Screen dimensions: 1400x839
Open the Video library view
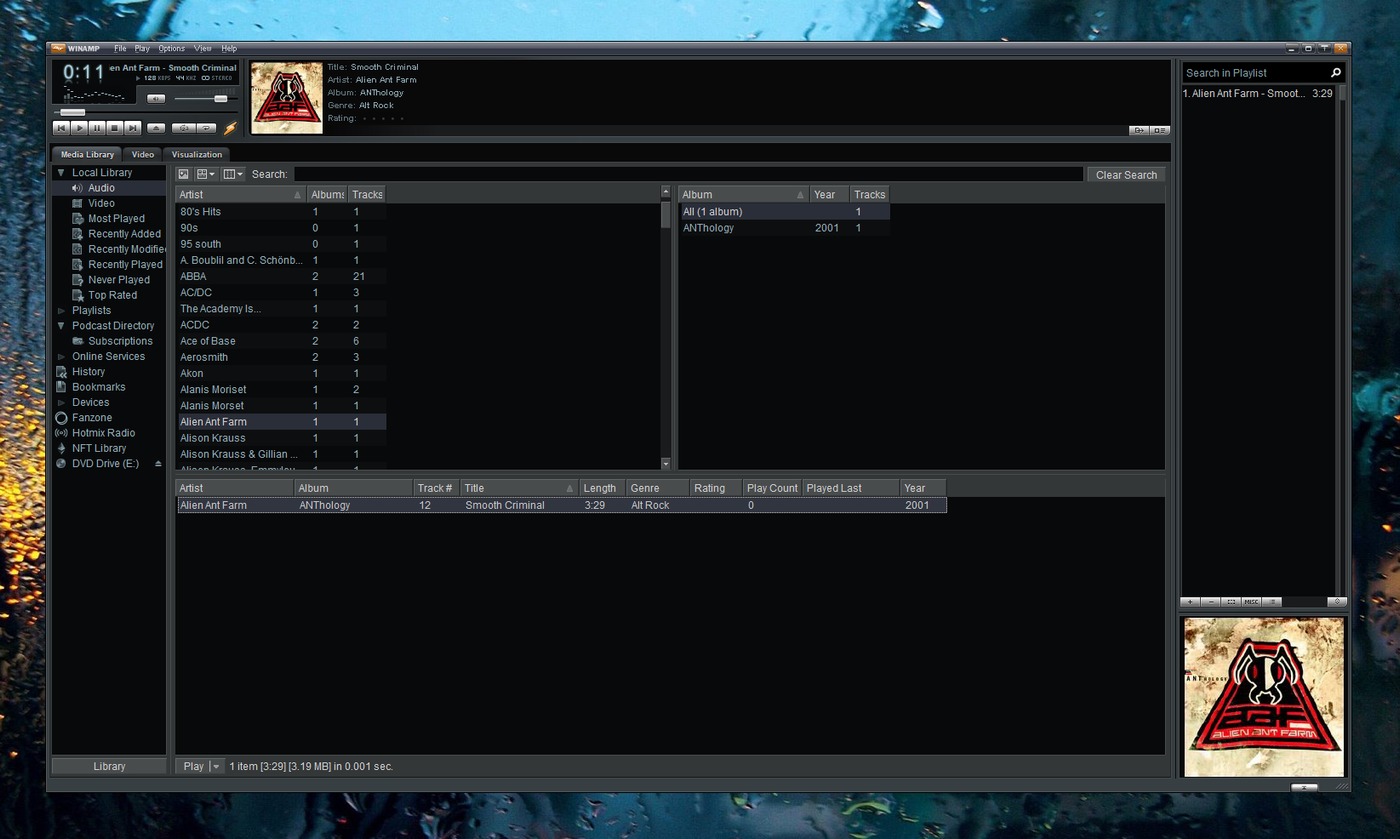tap(101, 203)
